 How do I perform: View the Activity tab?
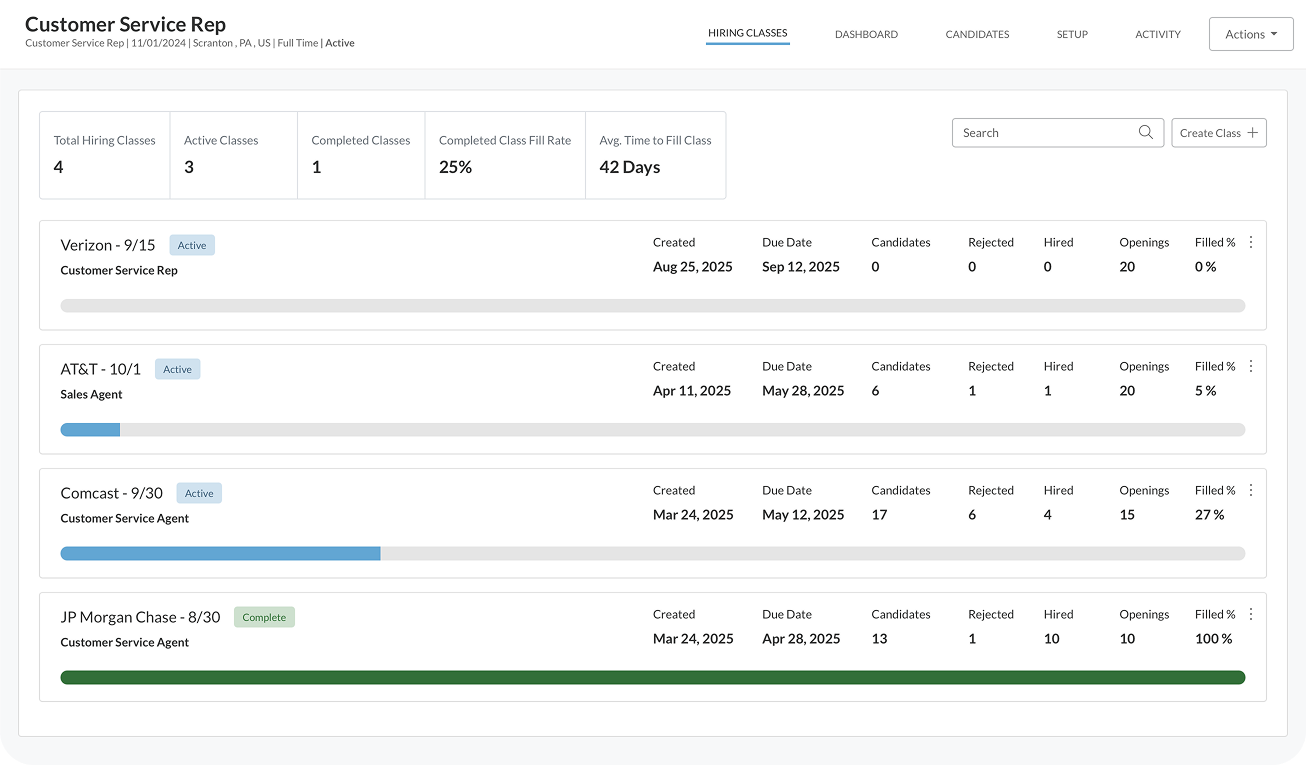[1157, 34]
